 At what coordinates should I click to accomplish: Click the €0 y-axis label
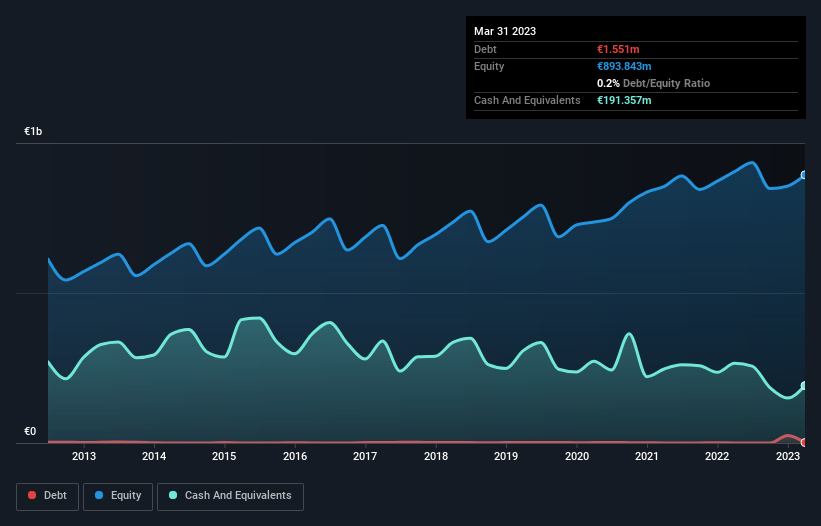point(30,431)
